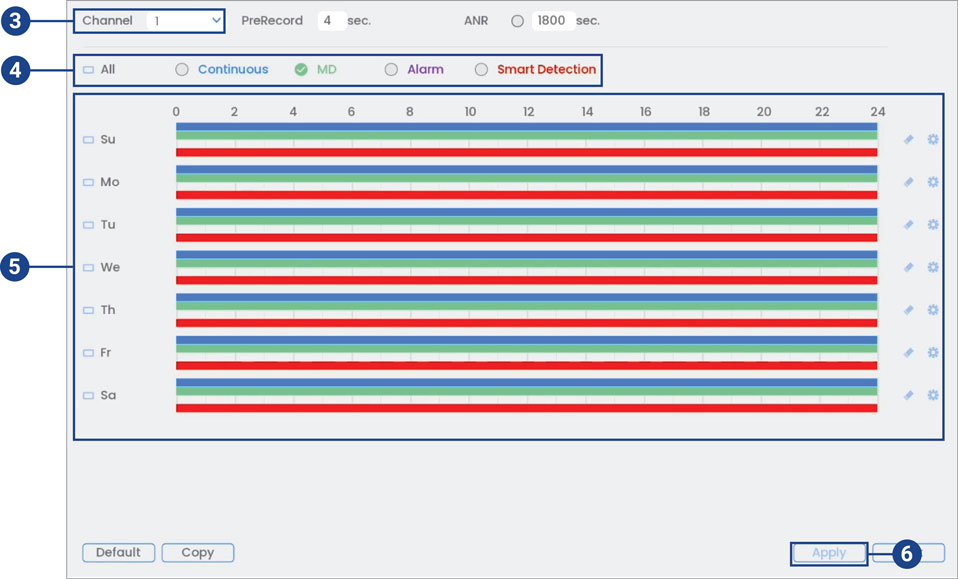This screenshot has width=958, height=579.
Task: Click the PreRecord seconds field
Action: click(331, 21)
